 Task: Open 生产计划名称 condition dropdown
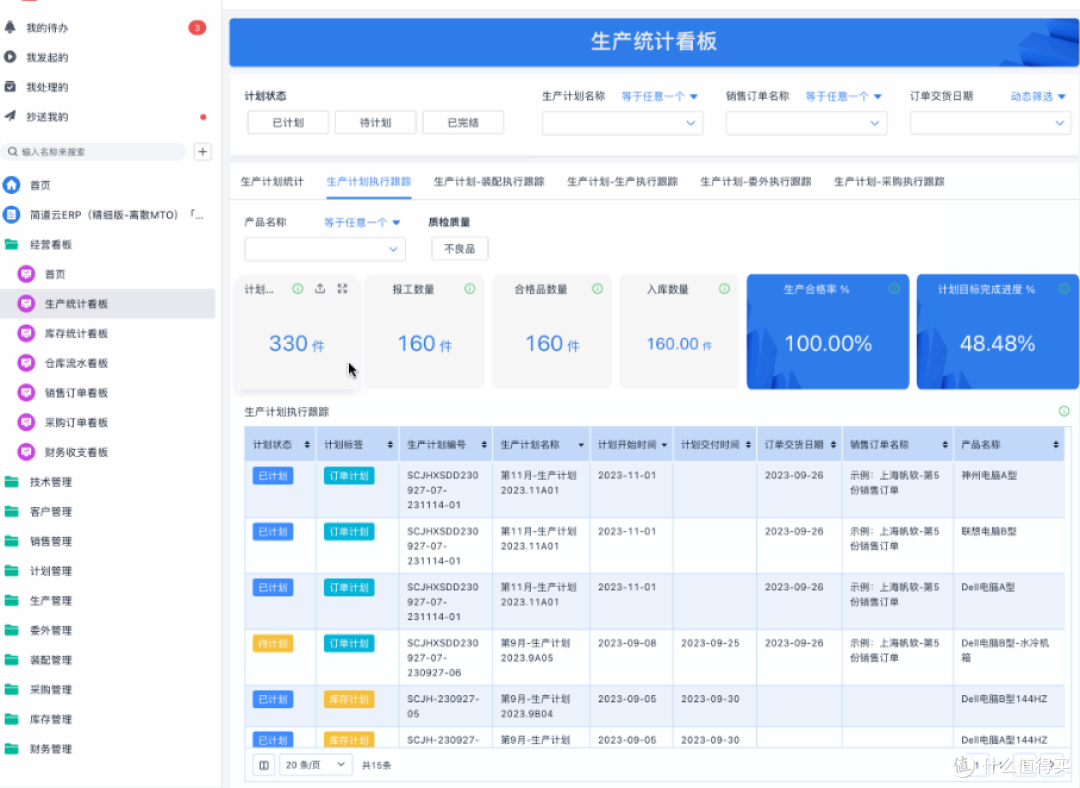pyautogui.click(x=659, y=96)
